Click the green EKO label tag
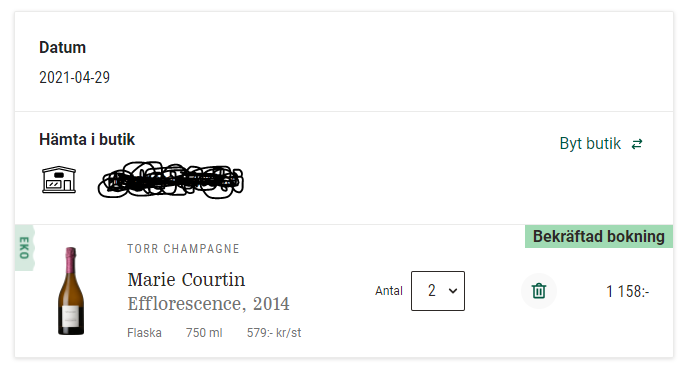 (25, 248)
